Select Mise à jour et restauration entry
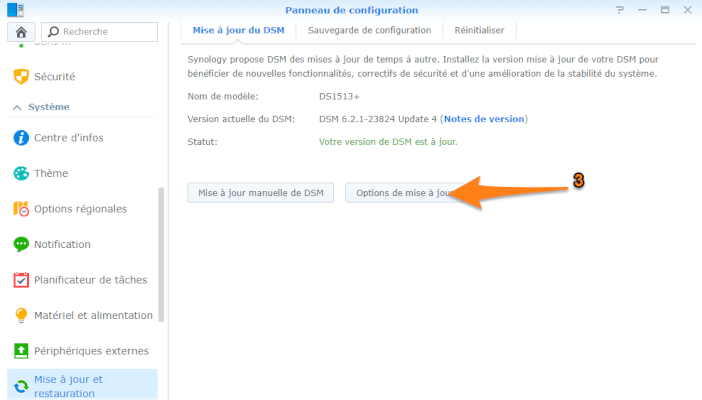Viewport: 702px width, 400px height. point(82,385)
